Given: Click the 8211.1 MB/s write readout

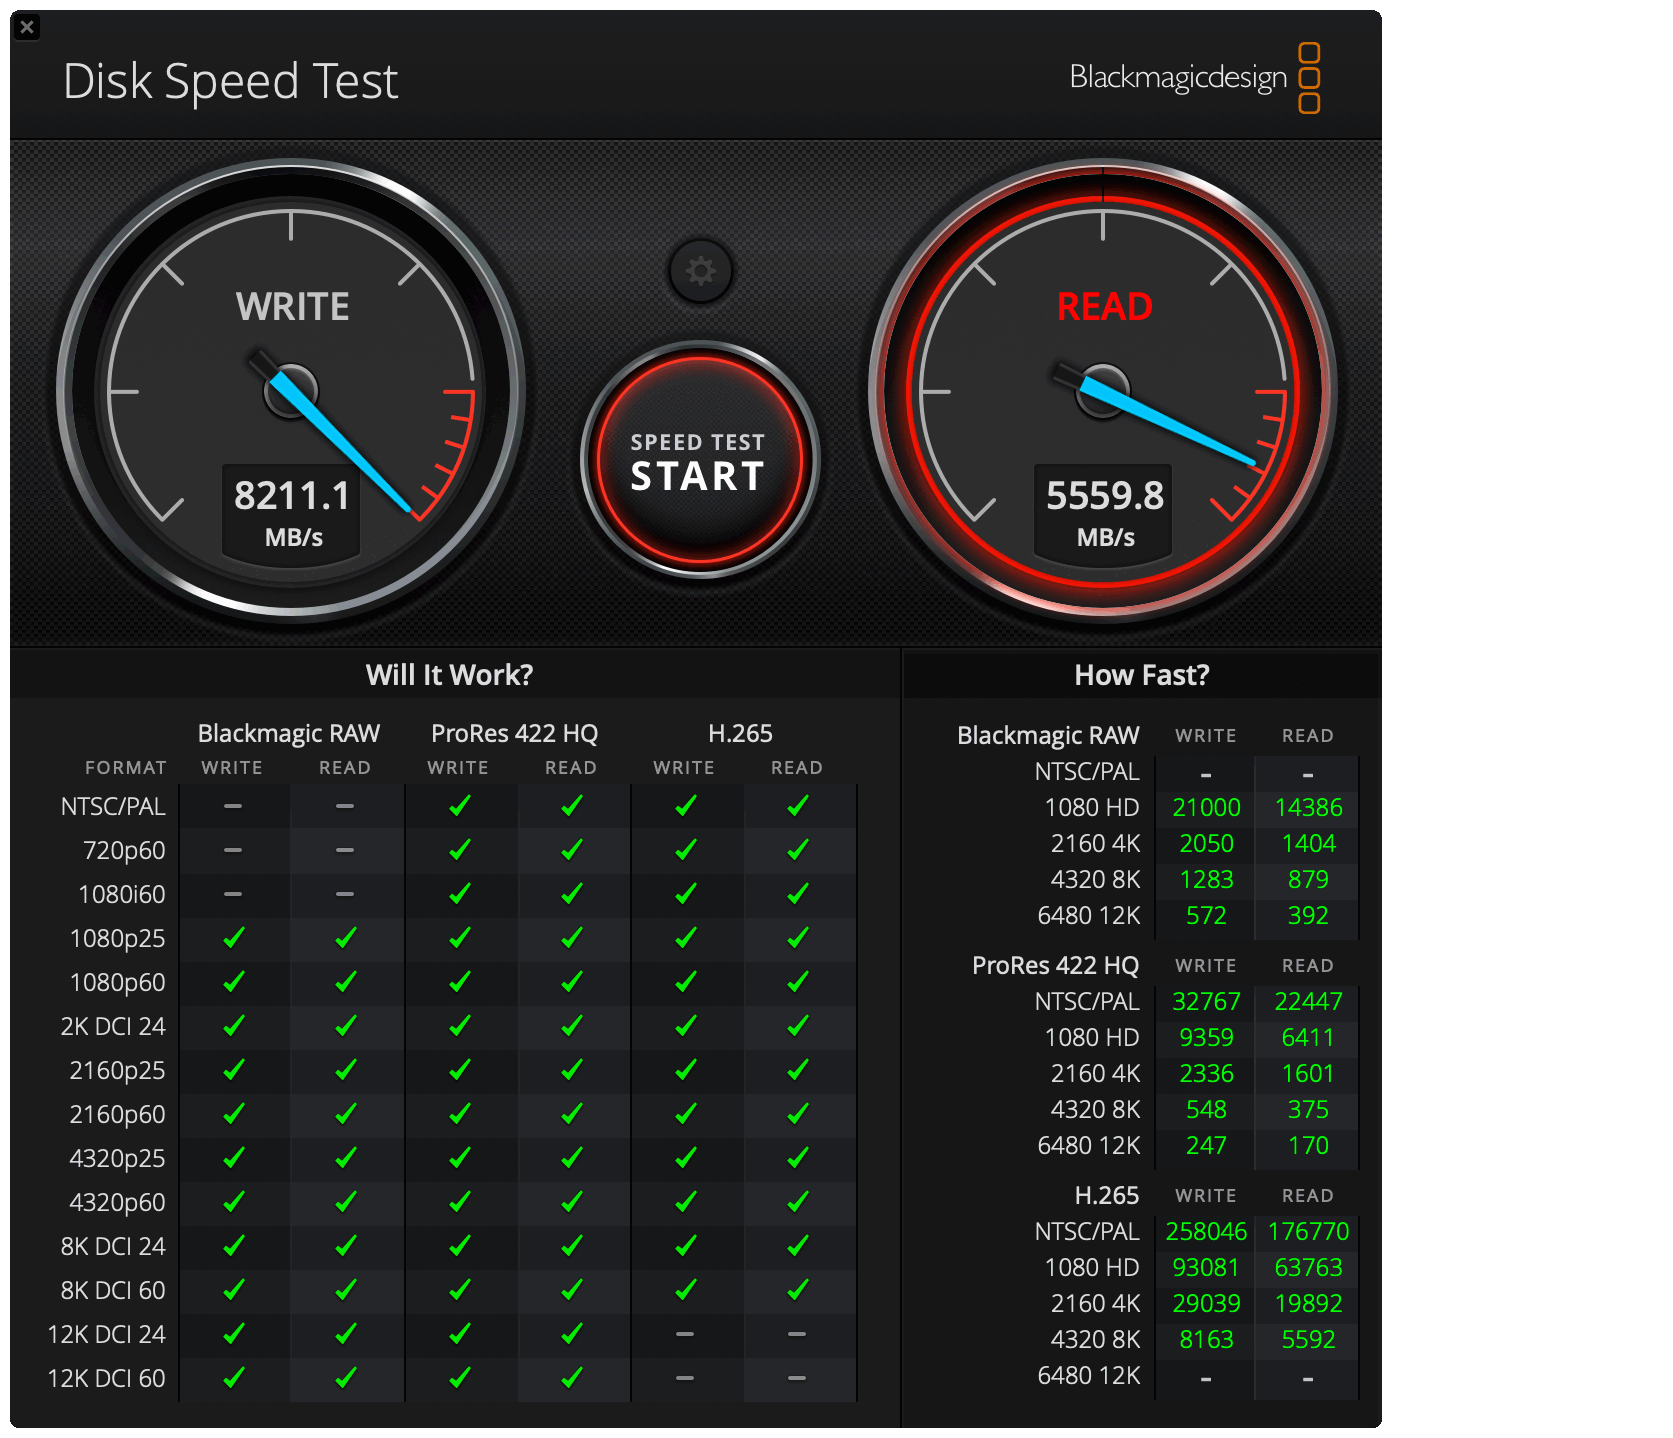Looking at the screenshot, I should click(292, 512).
